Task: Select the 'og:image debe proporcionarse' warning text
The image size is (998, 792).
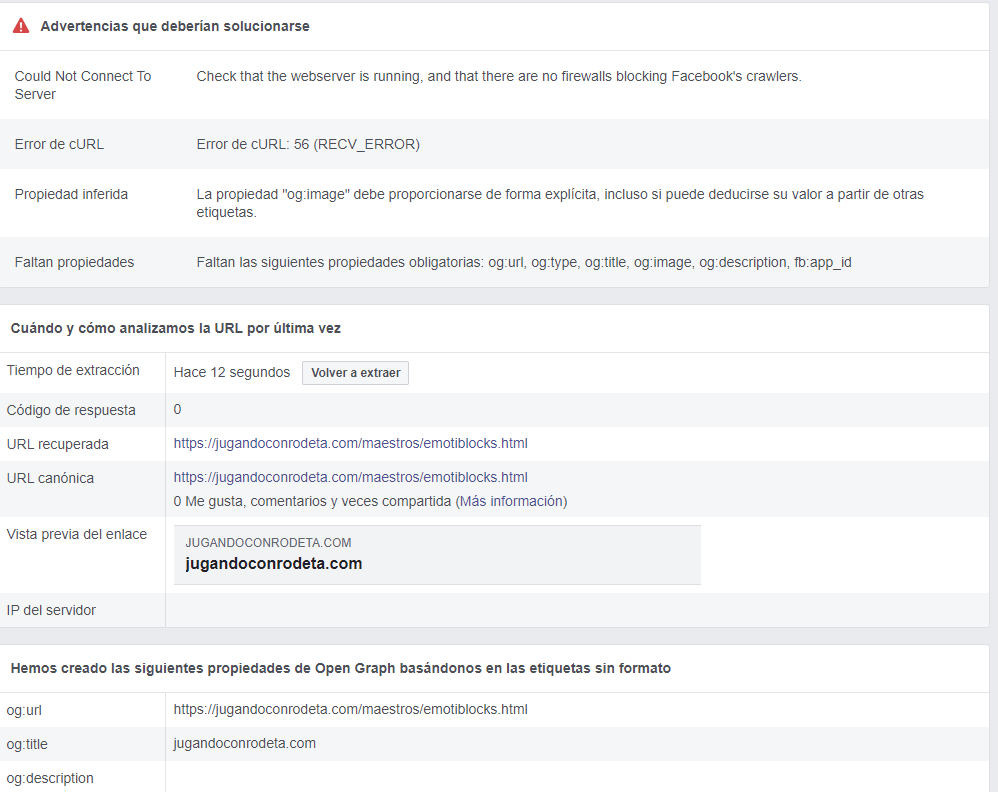Action: point(560,203)
